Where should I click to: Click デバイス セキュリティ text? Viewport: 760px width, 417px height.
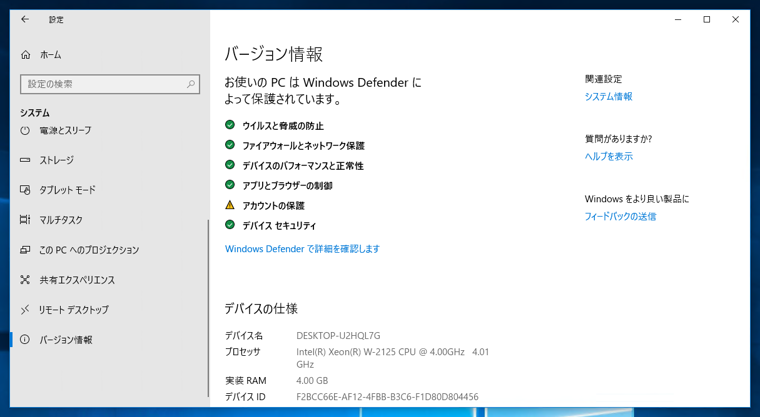tap(279, 225)
